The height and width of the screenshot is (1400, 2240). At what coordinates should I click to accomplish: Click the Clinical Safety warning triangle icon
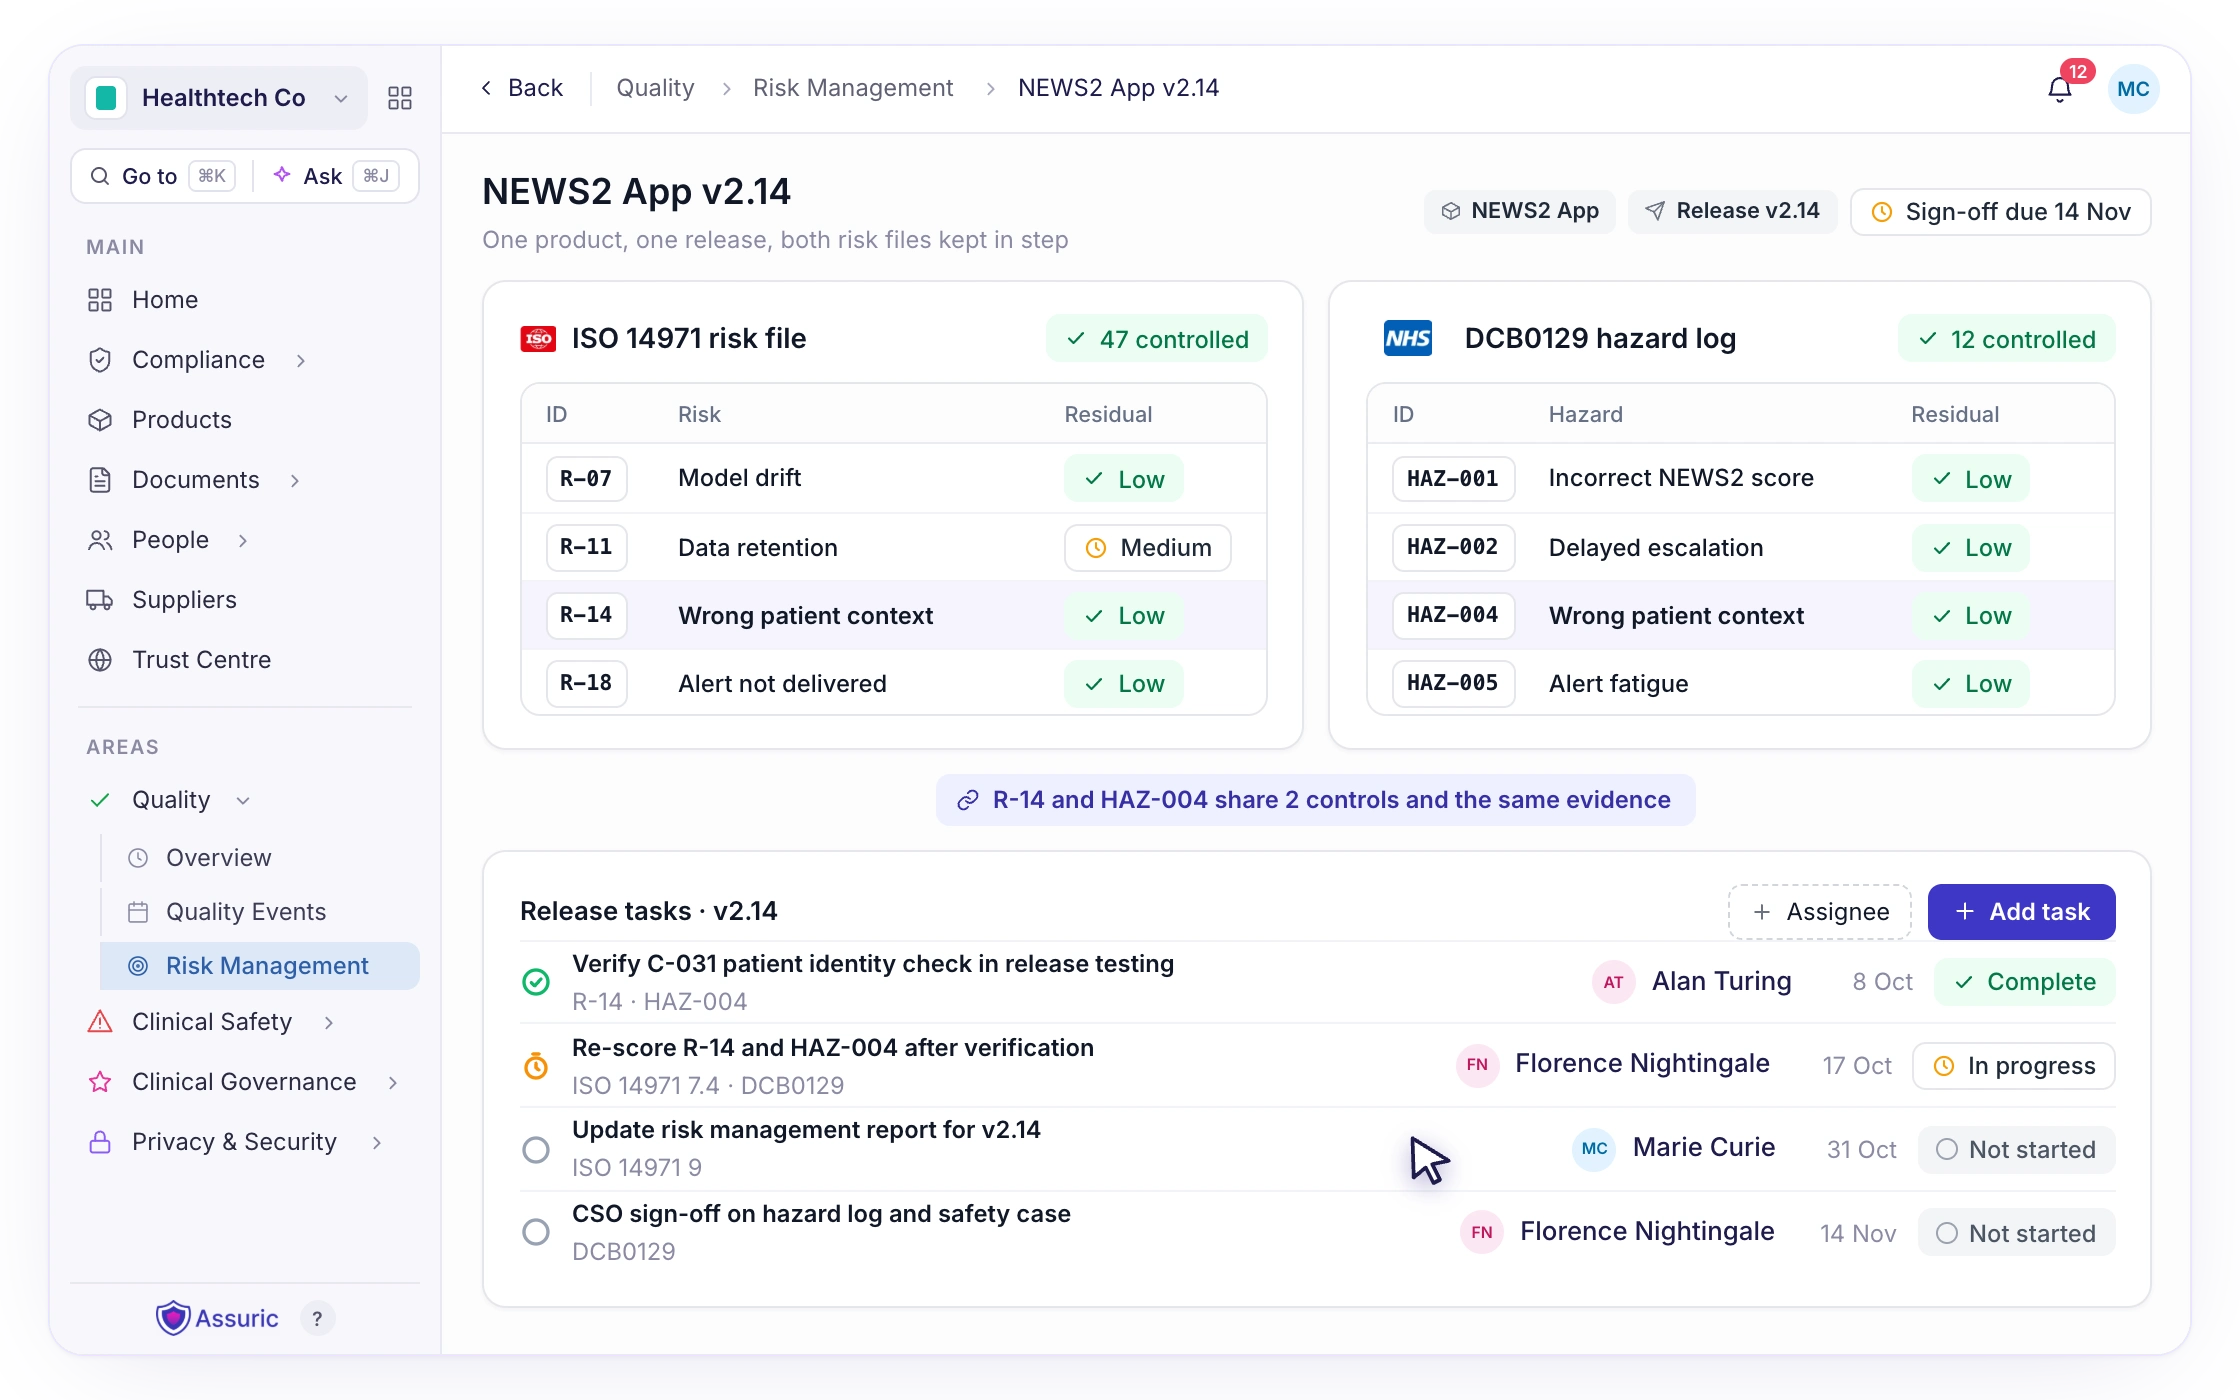pyautogui.click(x=100, y=1022)
